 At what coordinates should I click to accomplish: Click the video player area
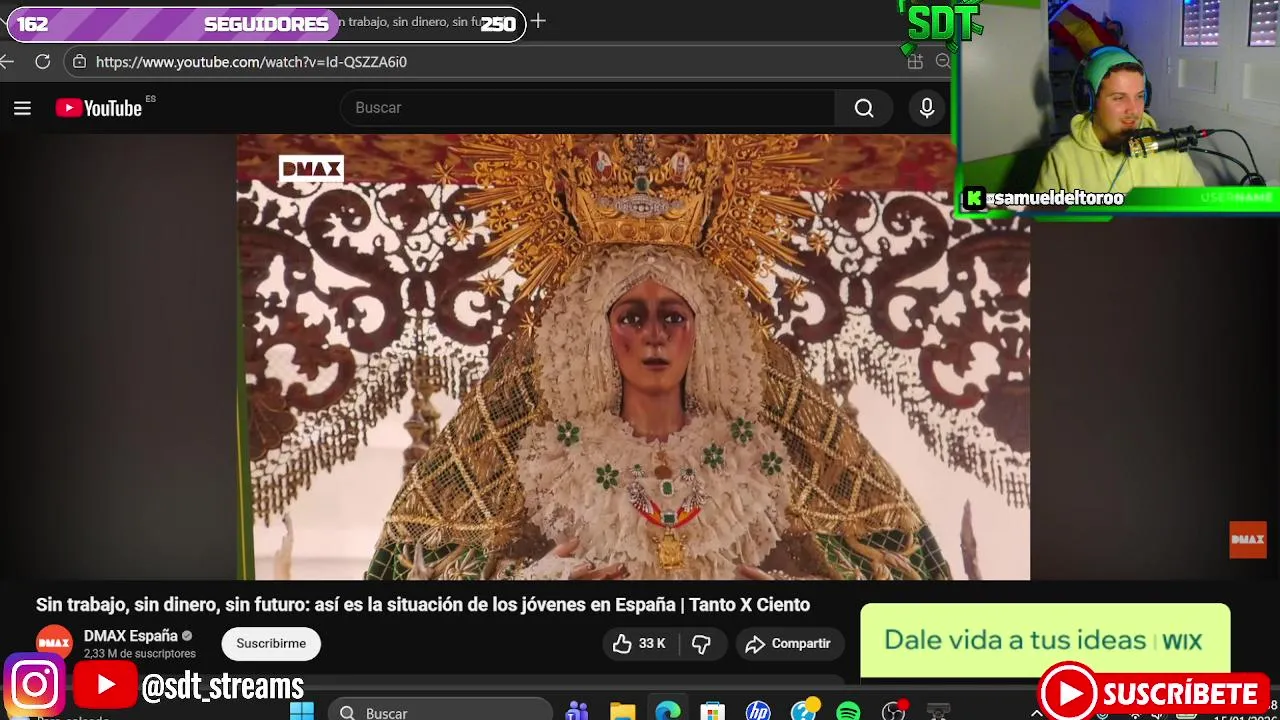coord(633,357)
